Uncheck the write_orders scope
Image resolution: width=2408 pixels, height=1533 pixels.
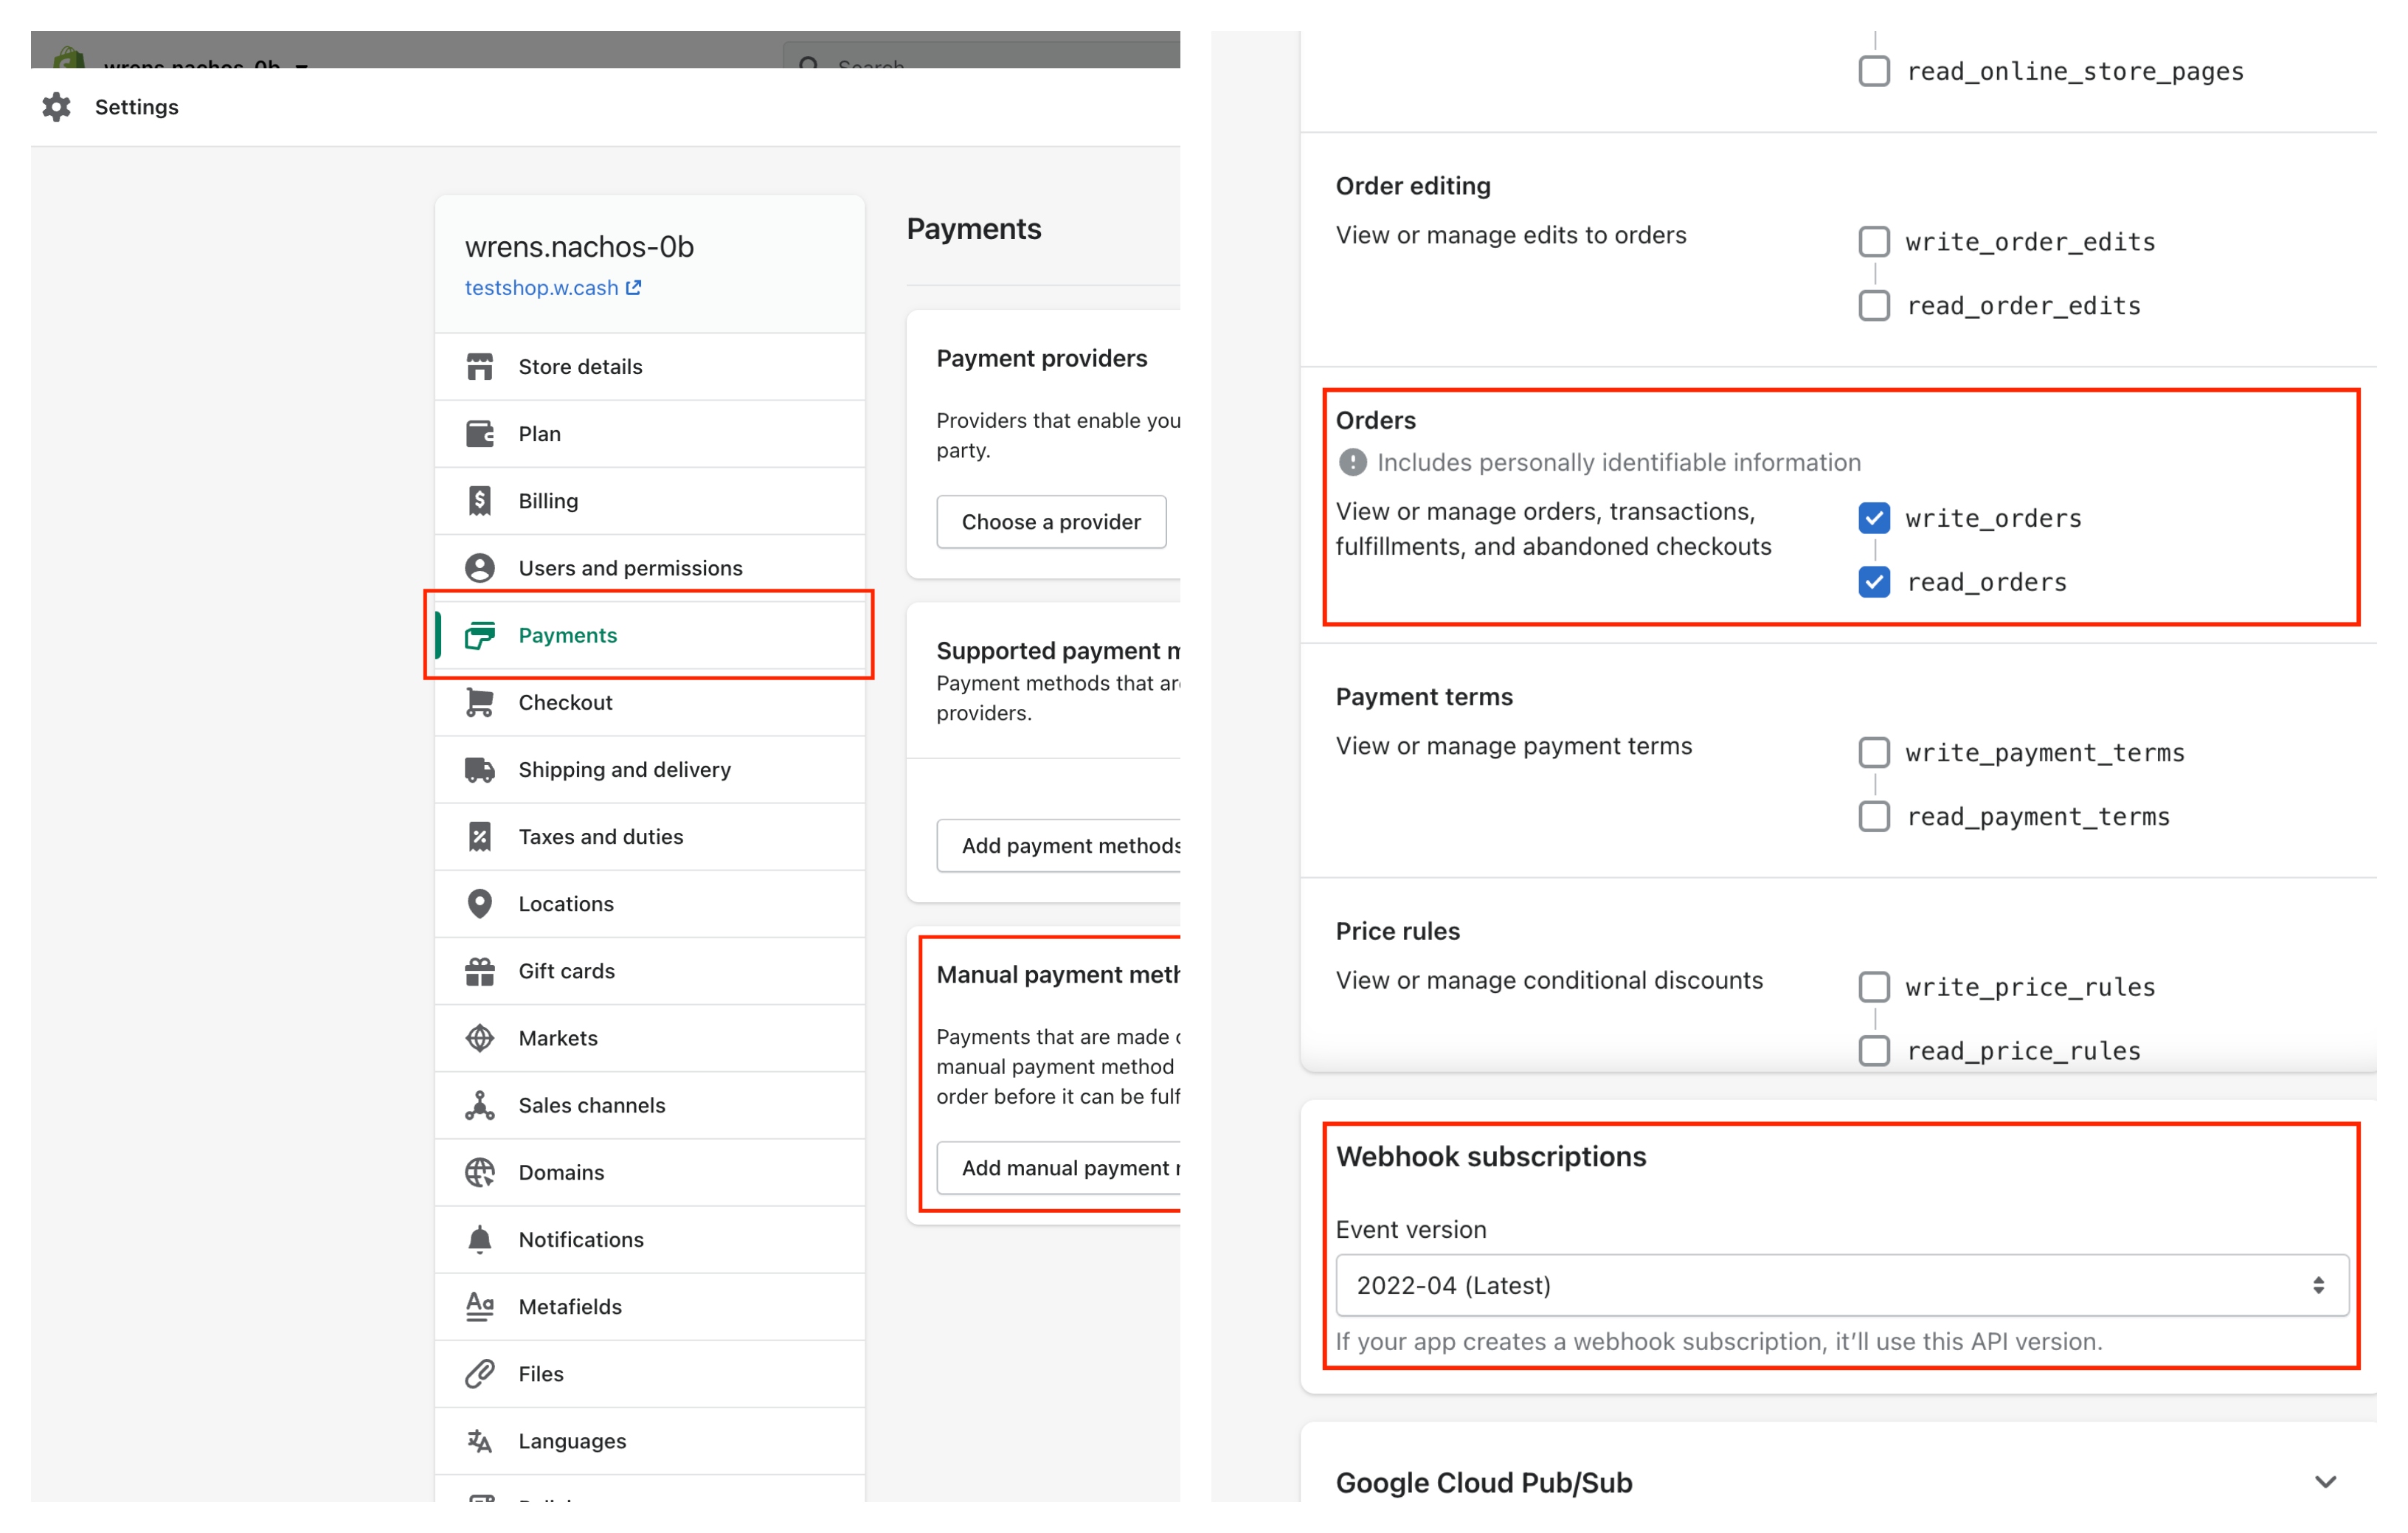tap(1874, 518)
